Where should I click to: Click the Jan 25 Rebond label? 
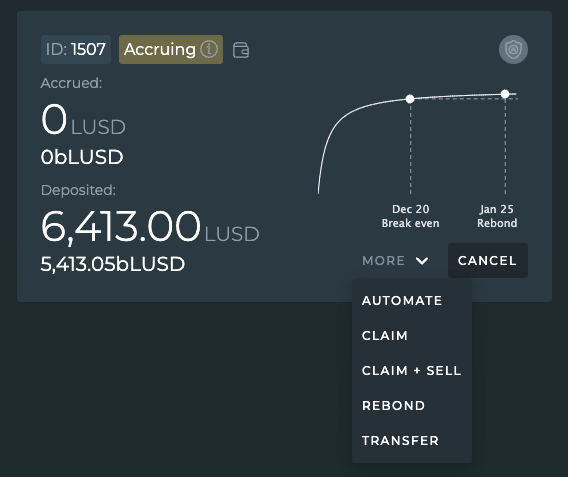coord(497,216)
